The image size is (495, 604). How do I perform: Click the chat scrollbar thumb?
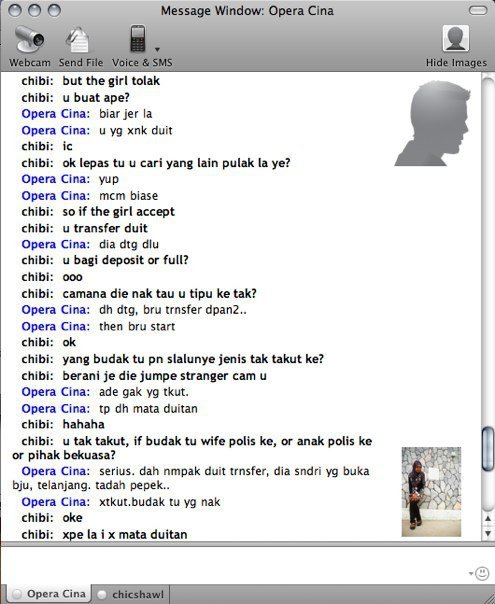[488, 449]
